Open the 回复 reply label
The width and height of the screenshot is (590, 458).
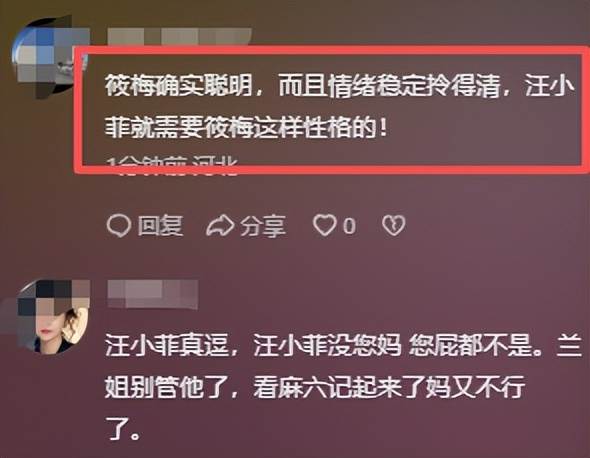click(x=160, y=226)
